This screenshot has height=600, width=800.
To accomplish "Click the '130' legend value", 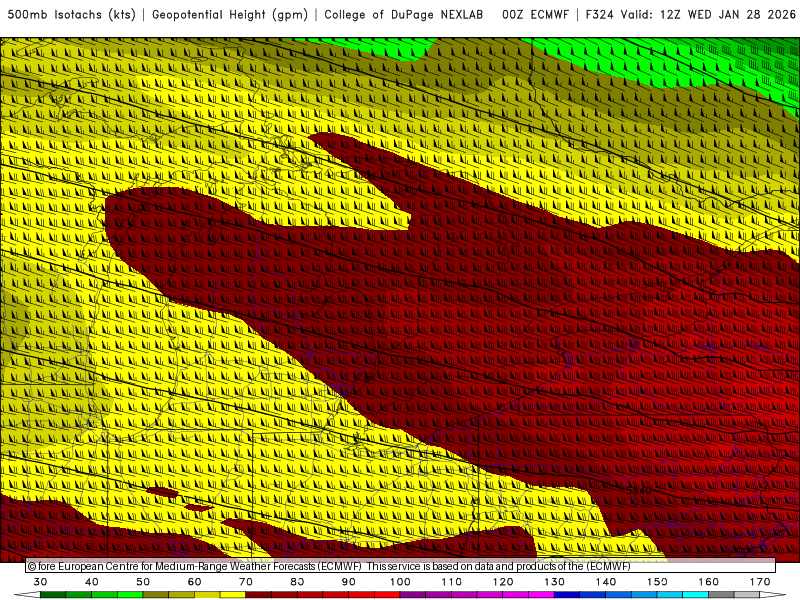I will pyautogui.click(x=554, y=582).
